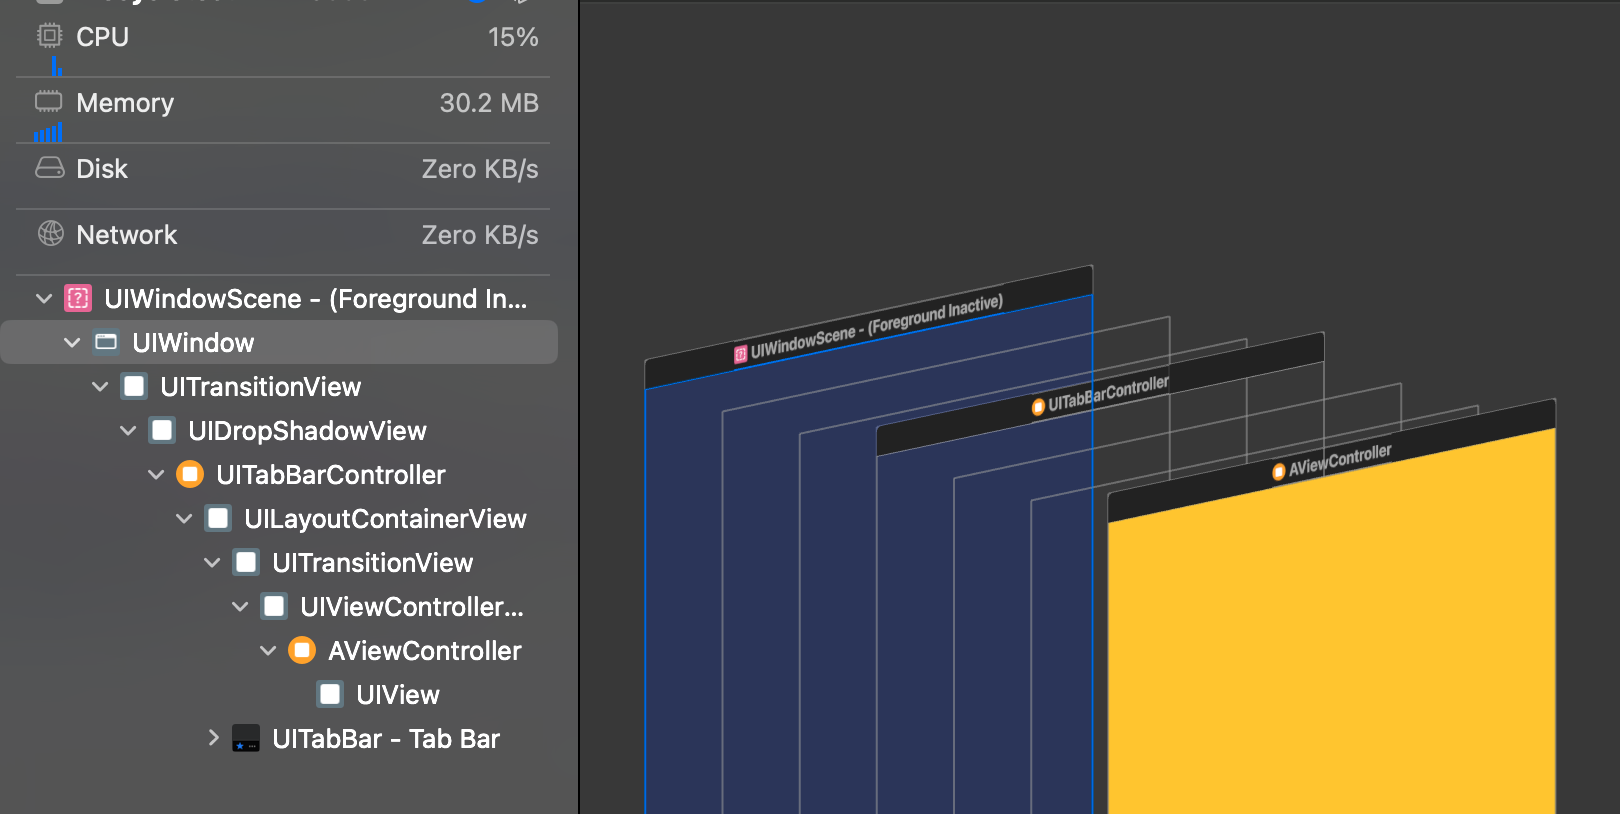Viewport: 1620px width, 814px height.
Task: Collapse the UIDropShadowView node
Action: (128, 430)
